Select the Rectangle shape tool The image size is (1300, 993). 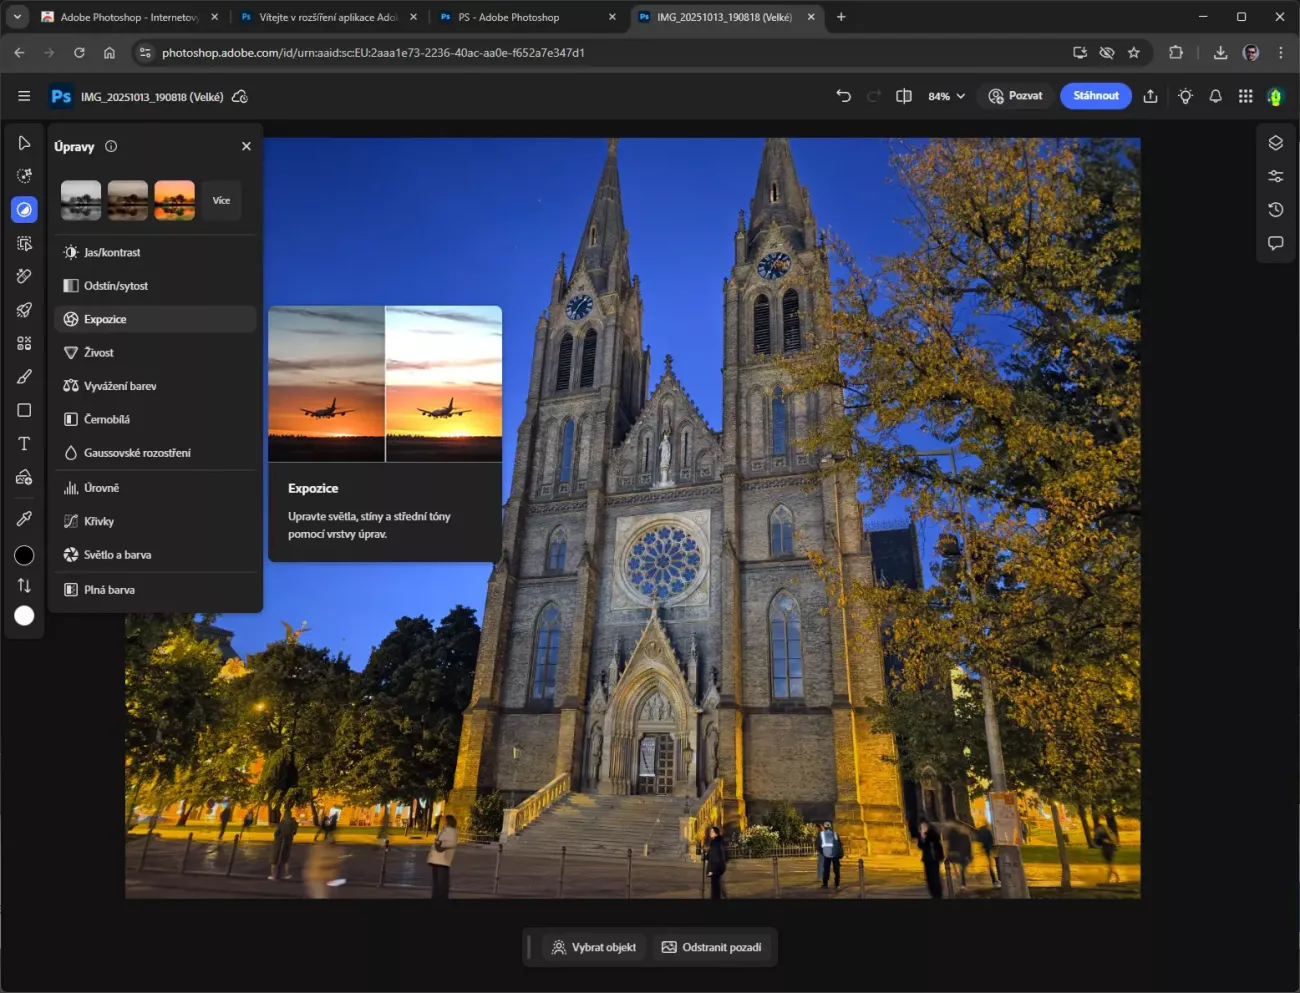24,410
